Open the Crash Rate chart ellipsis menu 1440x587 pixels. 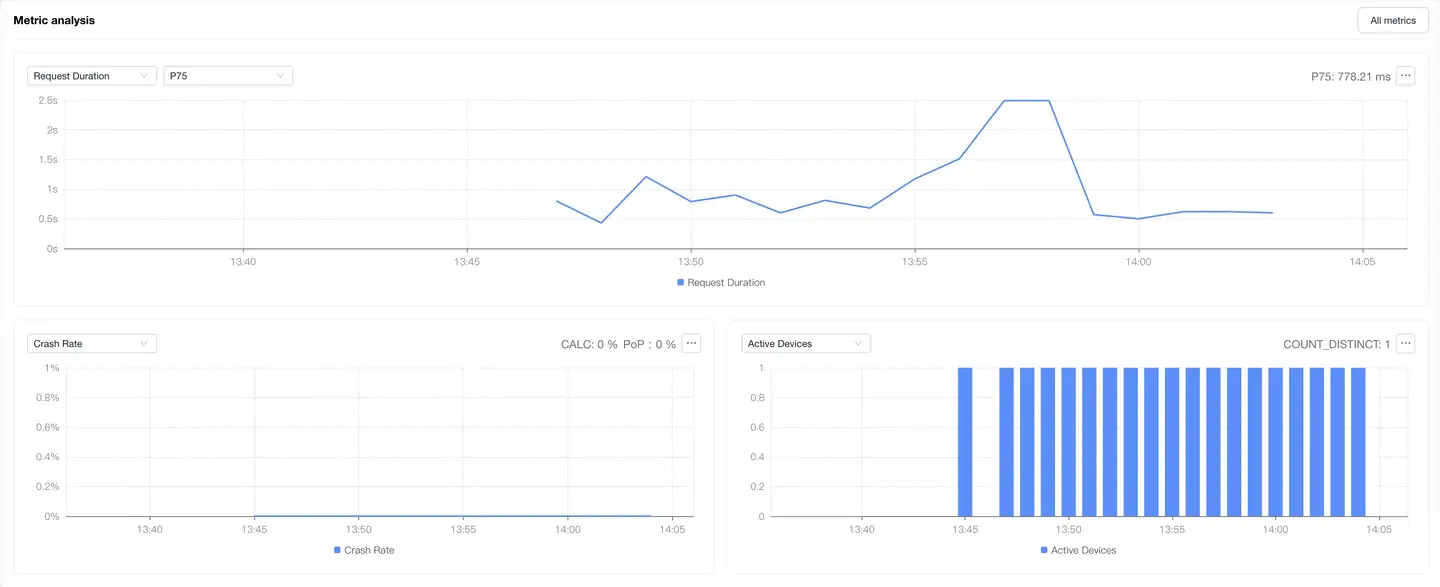(691, 344)
